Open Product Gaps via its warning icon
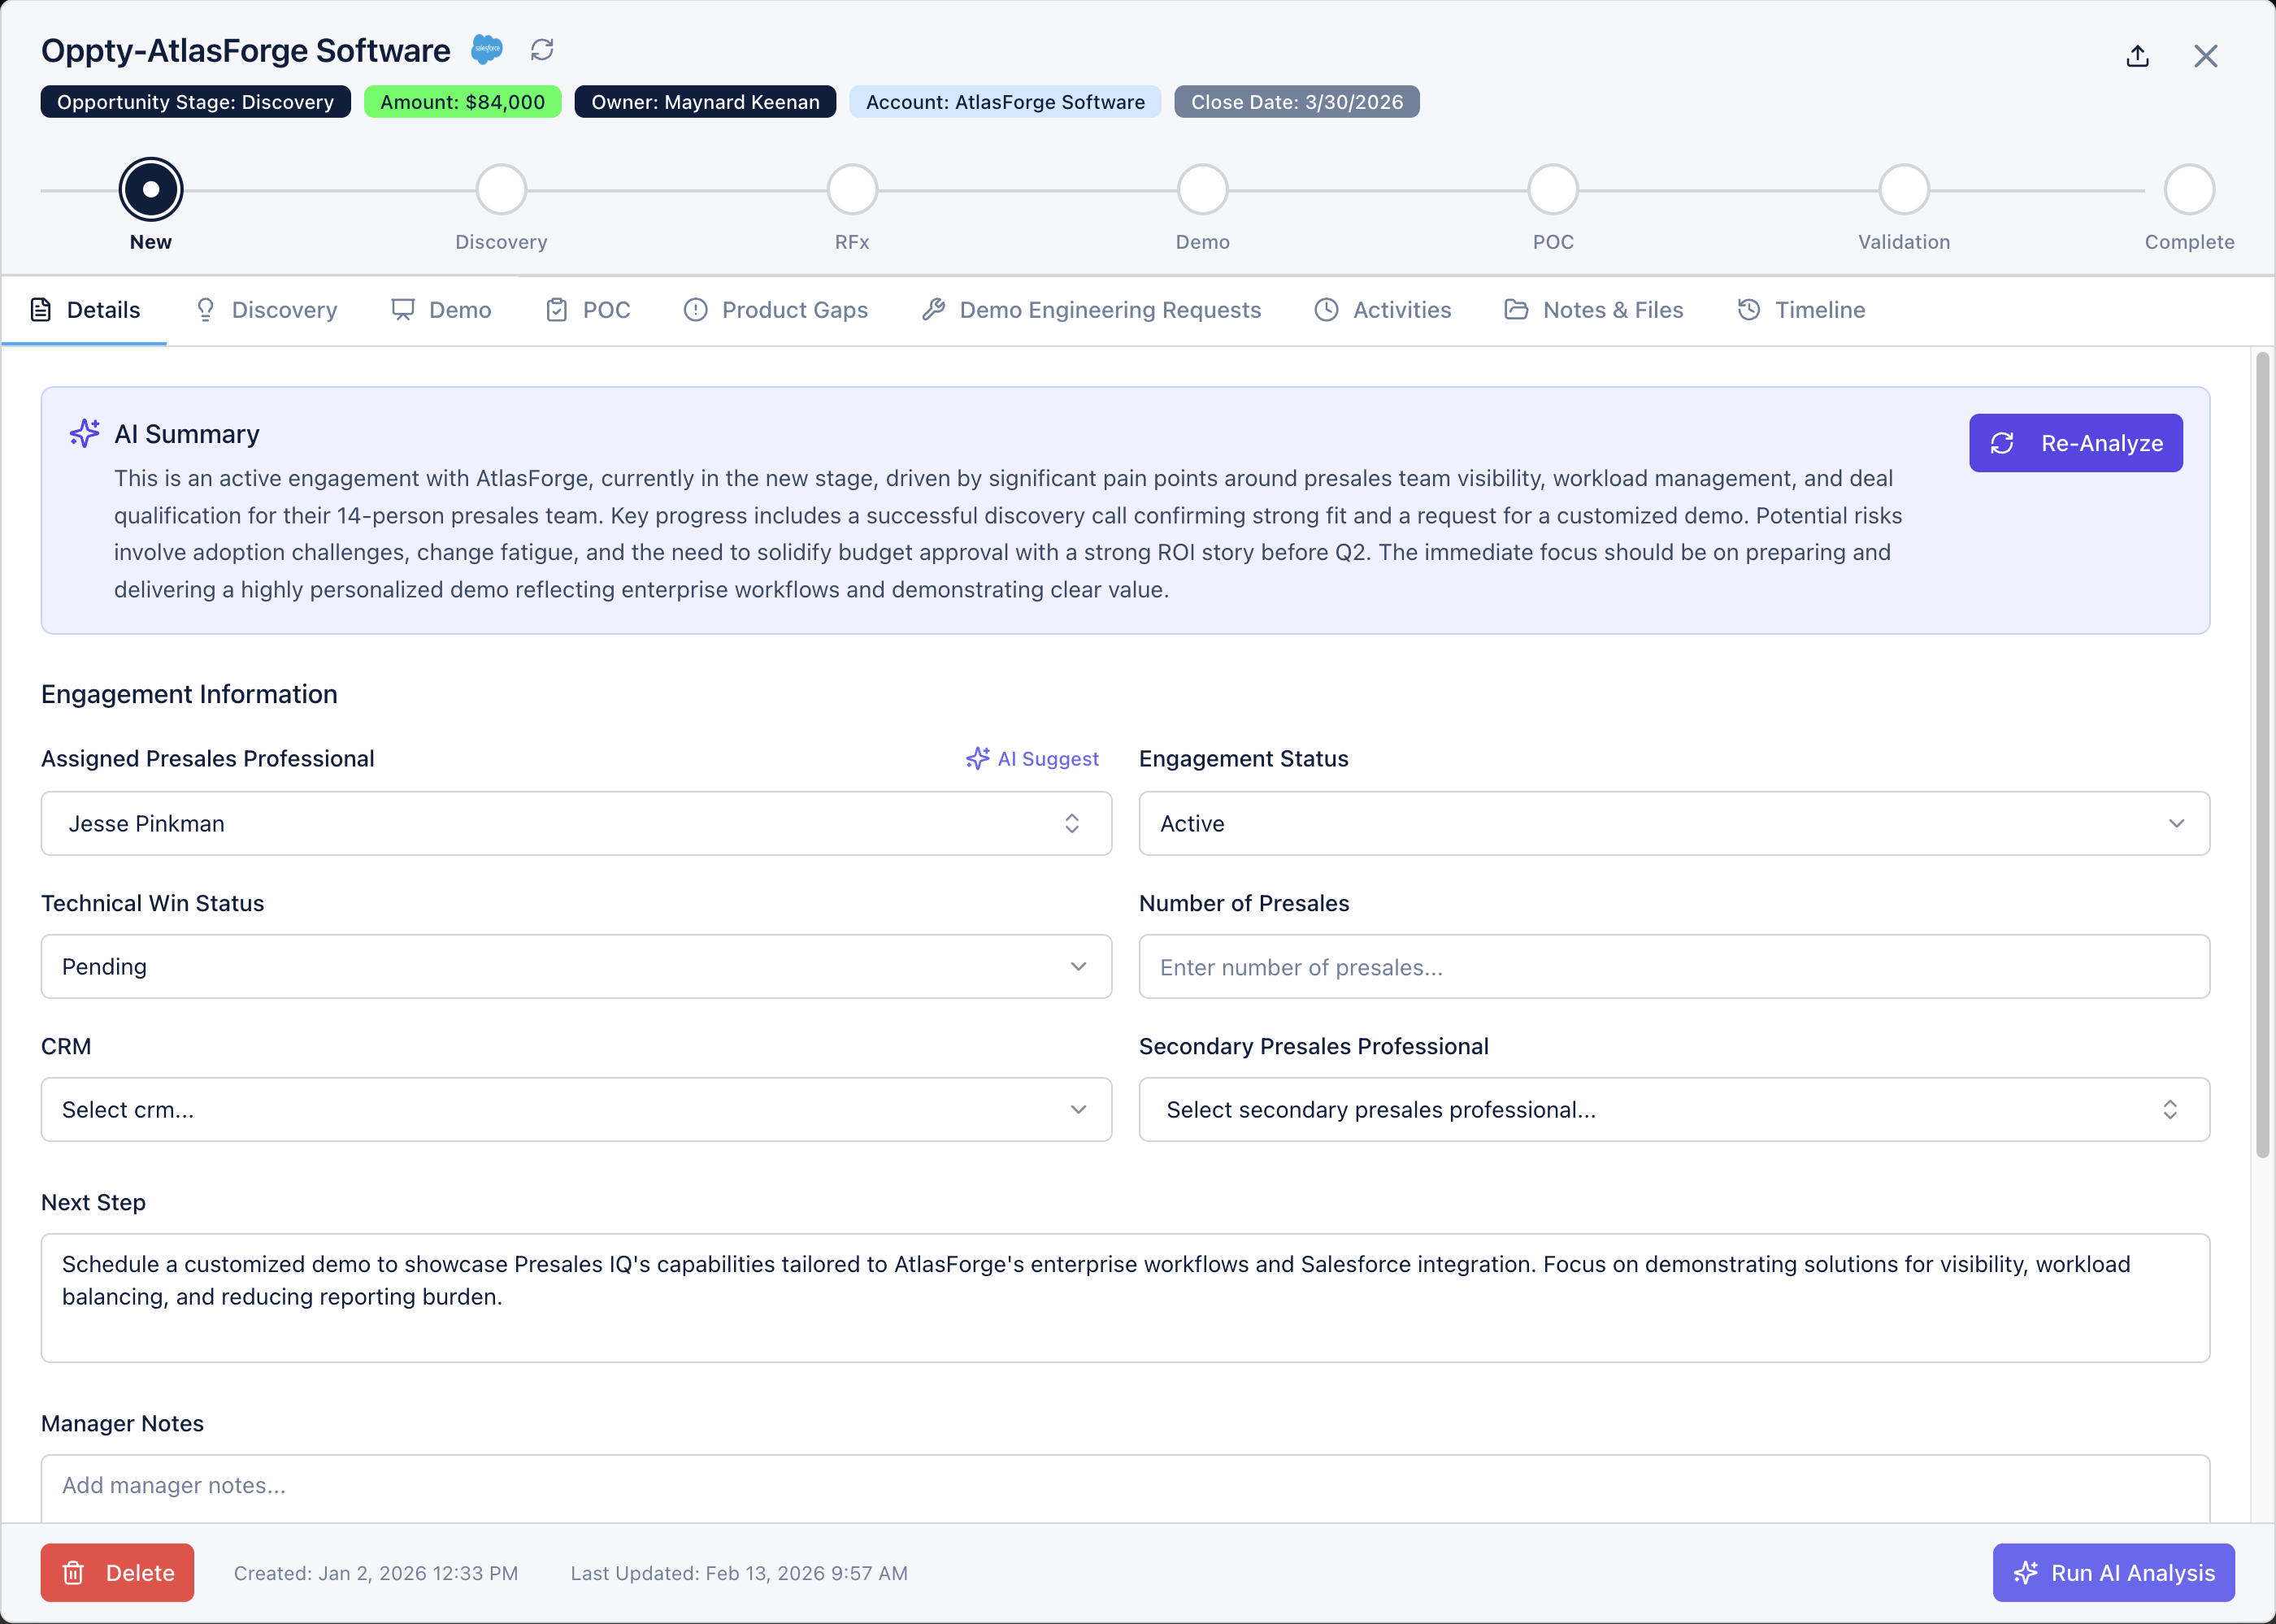Image resolution: width=2276 pixels, height=1624 pixels. click(696, 310)
